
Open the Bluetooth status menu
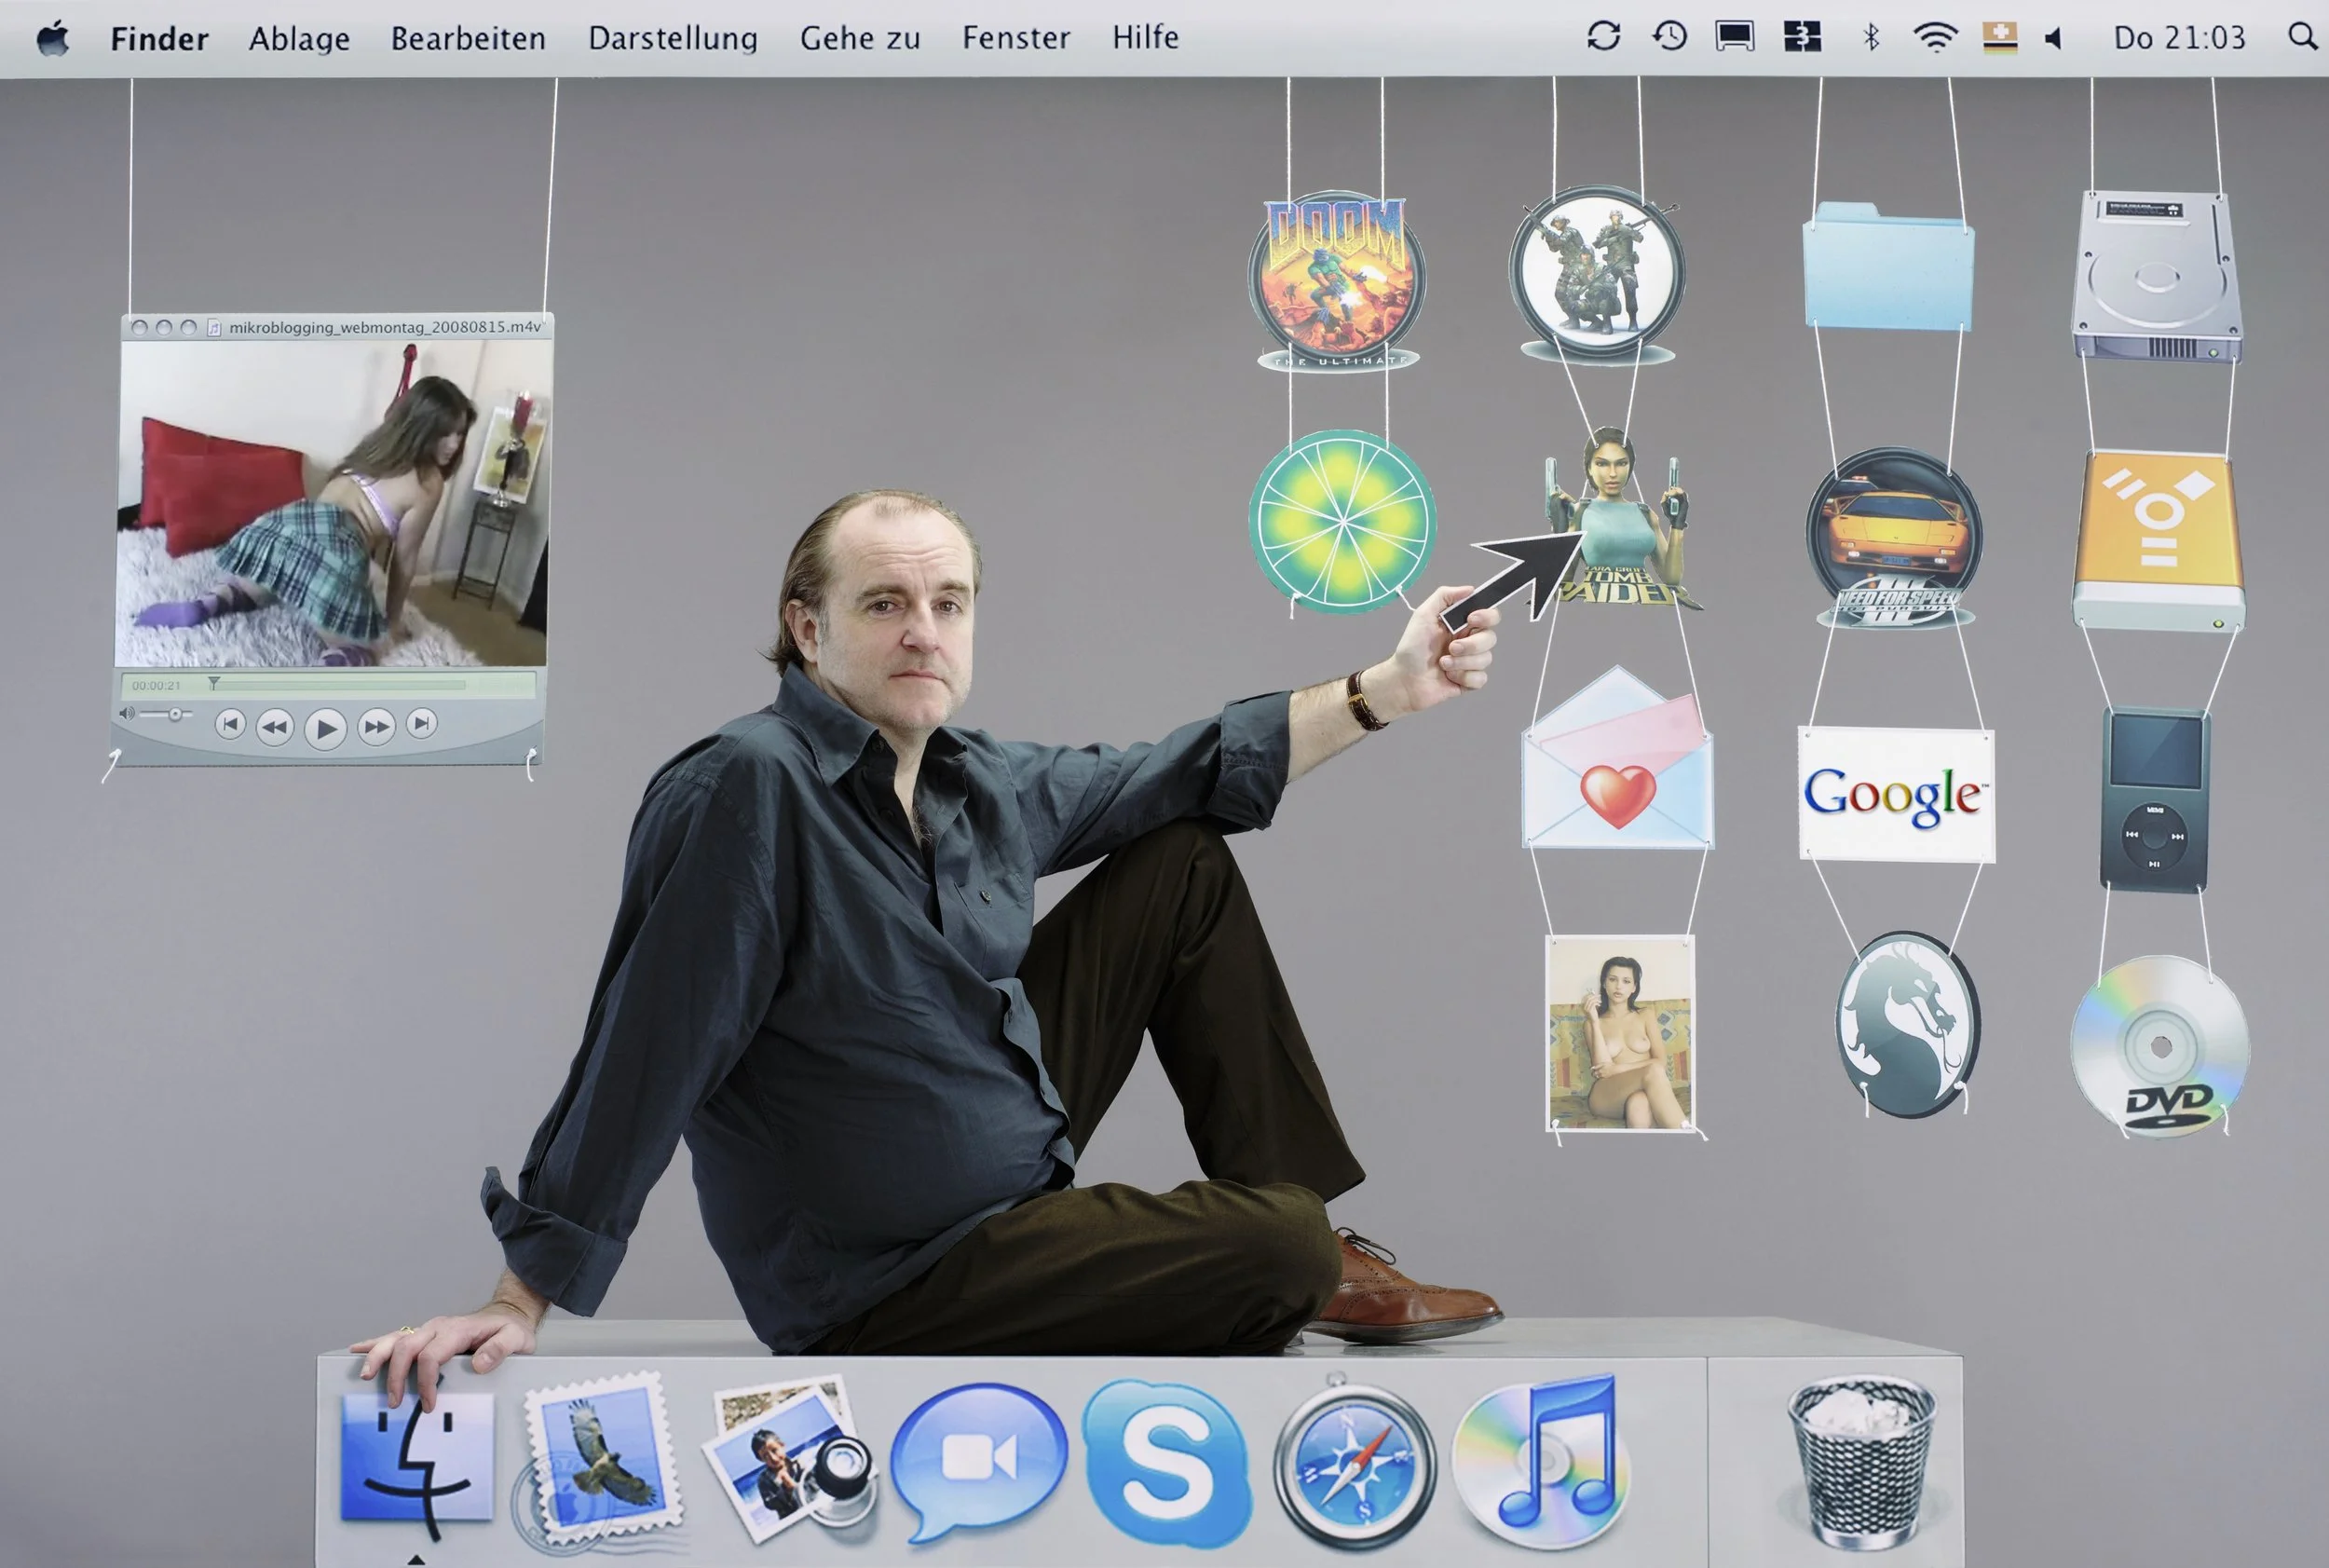click(1871, 37)
